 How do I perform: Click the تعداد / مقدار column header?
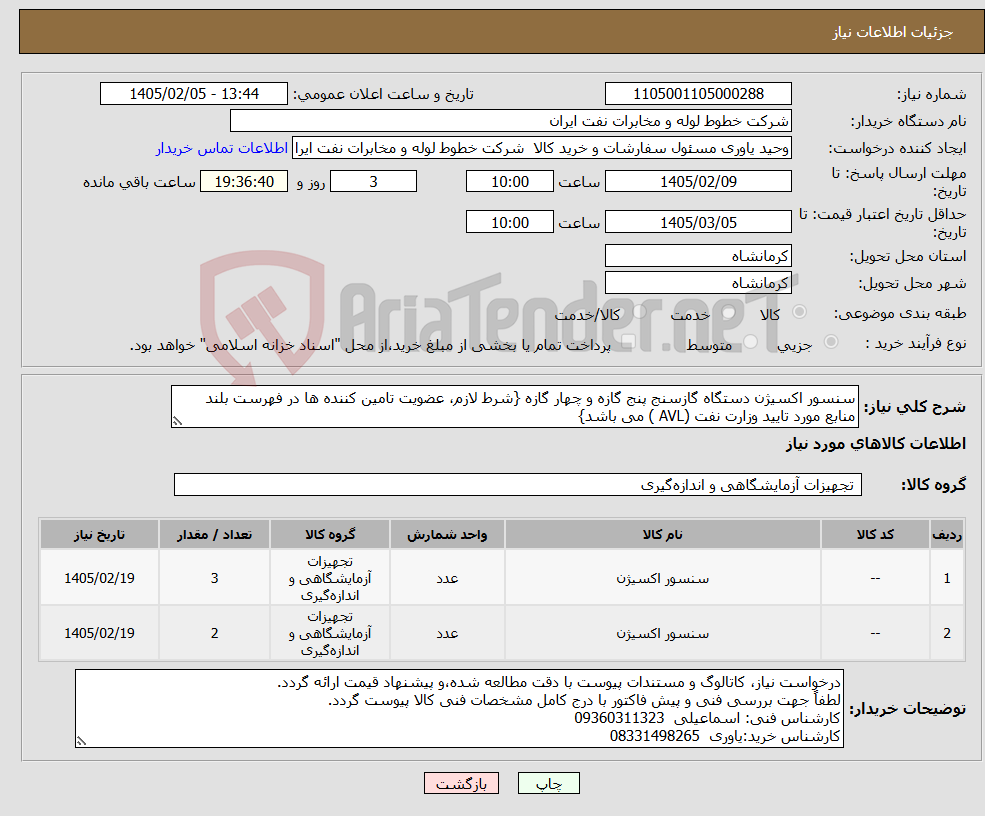(214, 534)
